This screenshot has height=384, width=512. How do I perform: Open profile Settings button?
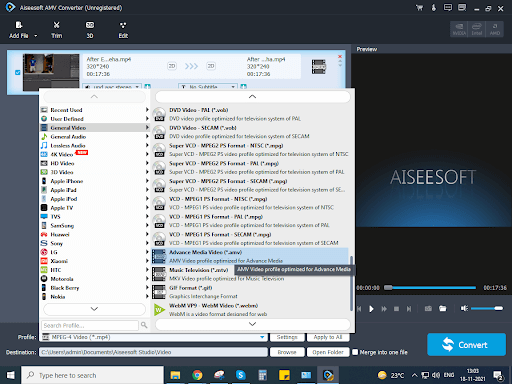coord(287,337)
